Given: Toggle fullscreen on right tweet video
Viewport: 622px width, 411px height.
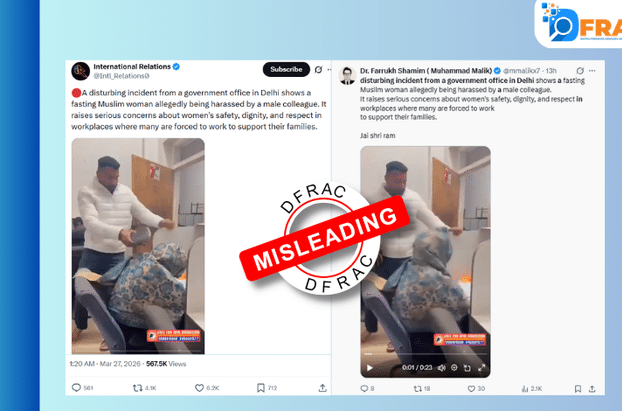Looking at the screenshot, I should coord(481,368).
